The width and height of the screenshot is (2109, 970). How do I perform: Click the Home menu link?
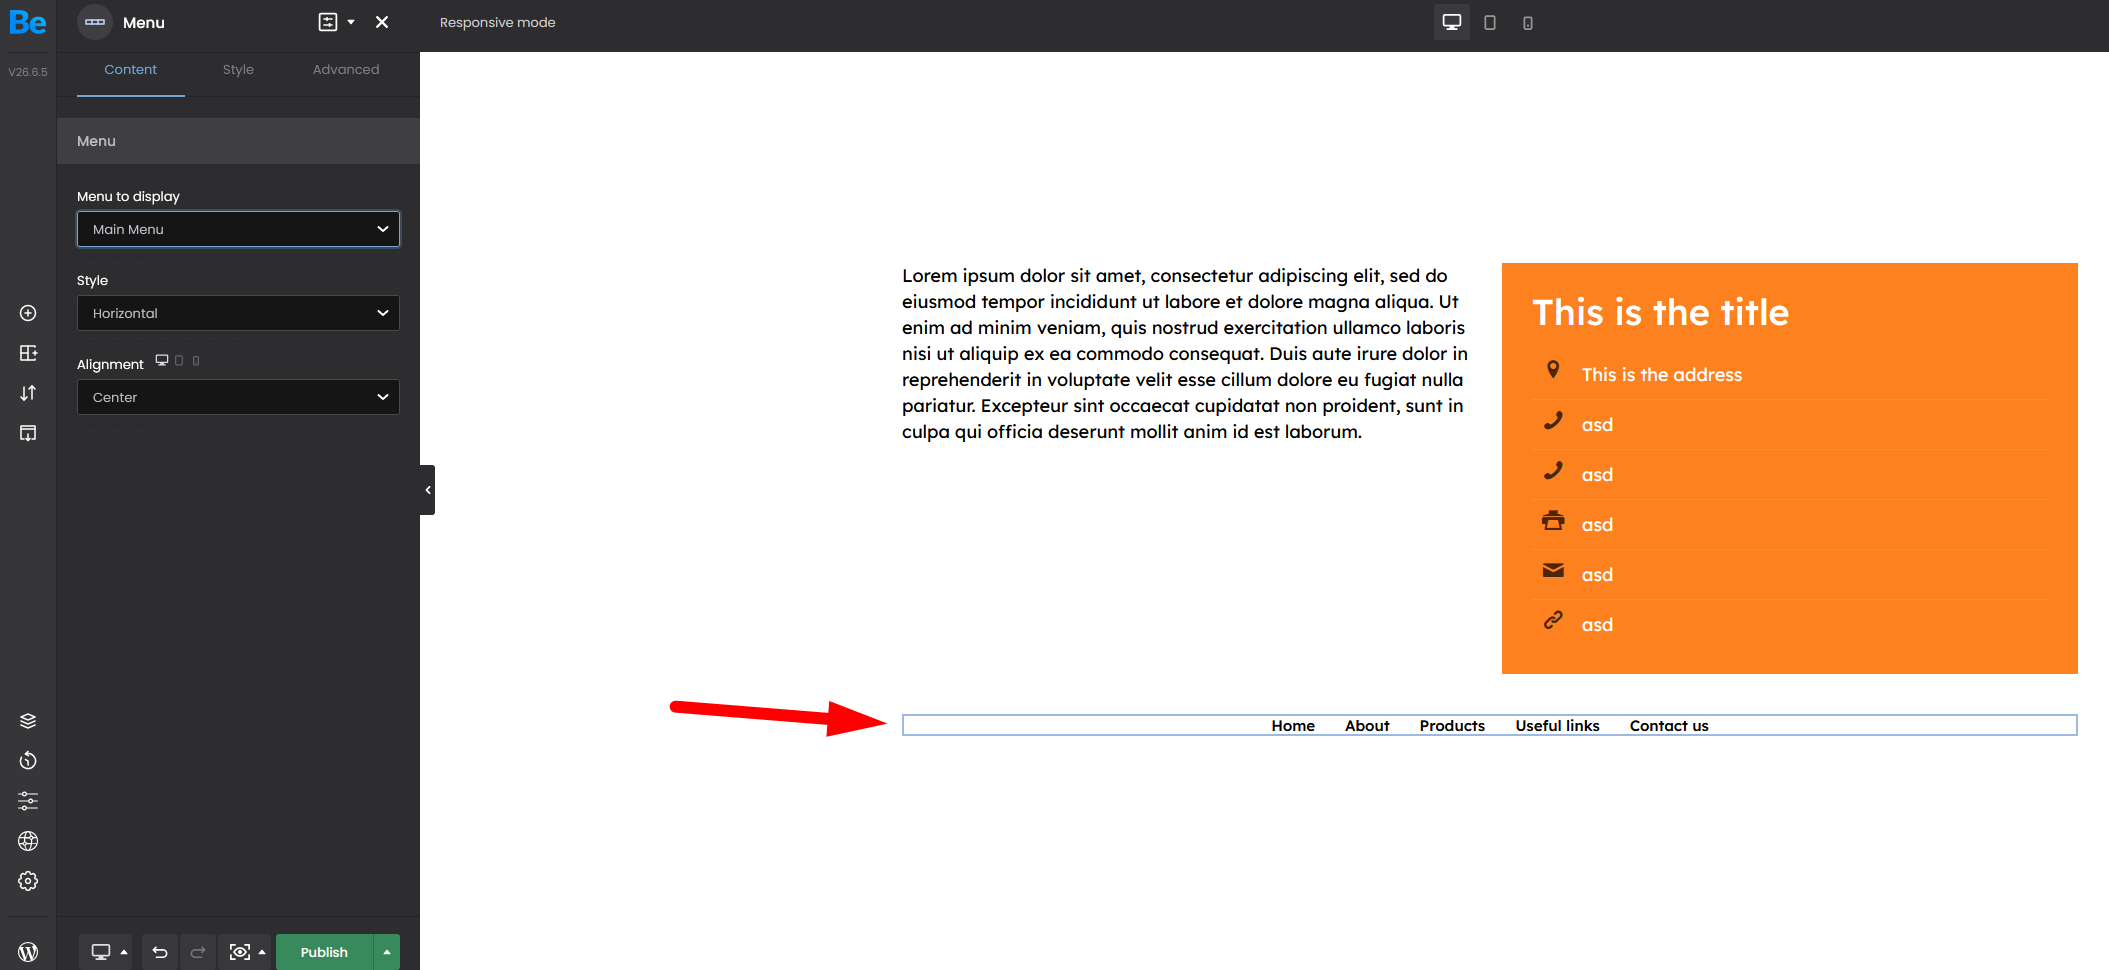pos(1293,726)
